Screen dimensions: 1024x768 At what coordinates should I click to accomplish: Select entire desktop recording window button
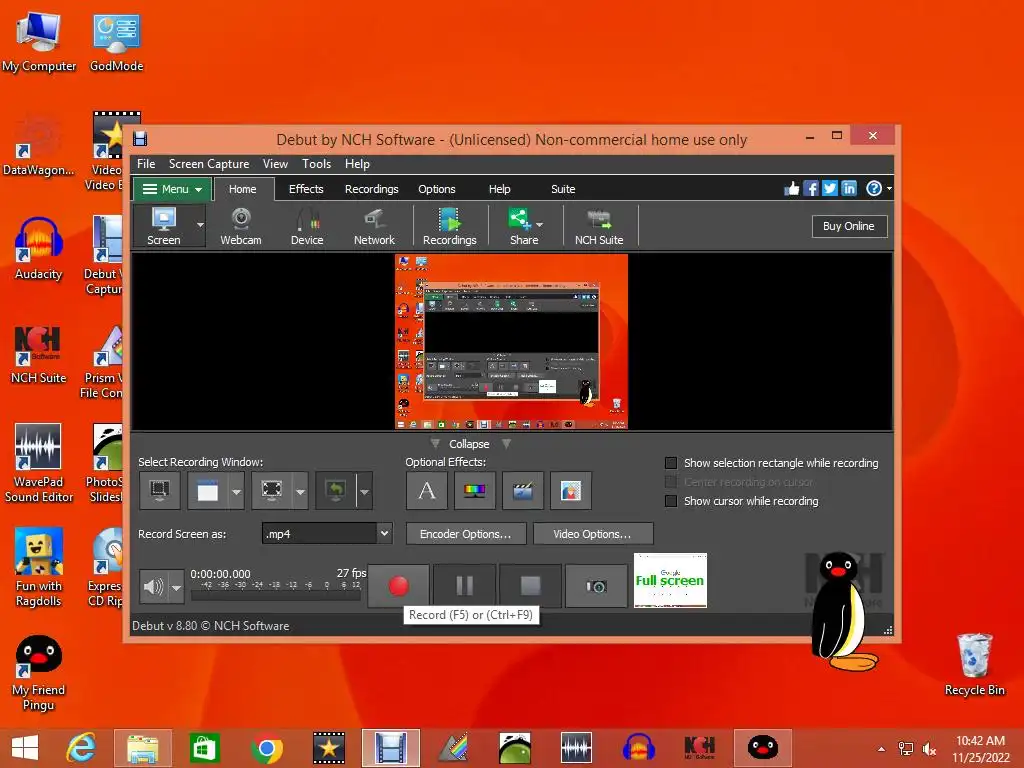(159, 490)
